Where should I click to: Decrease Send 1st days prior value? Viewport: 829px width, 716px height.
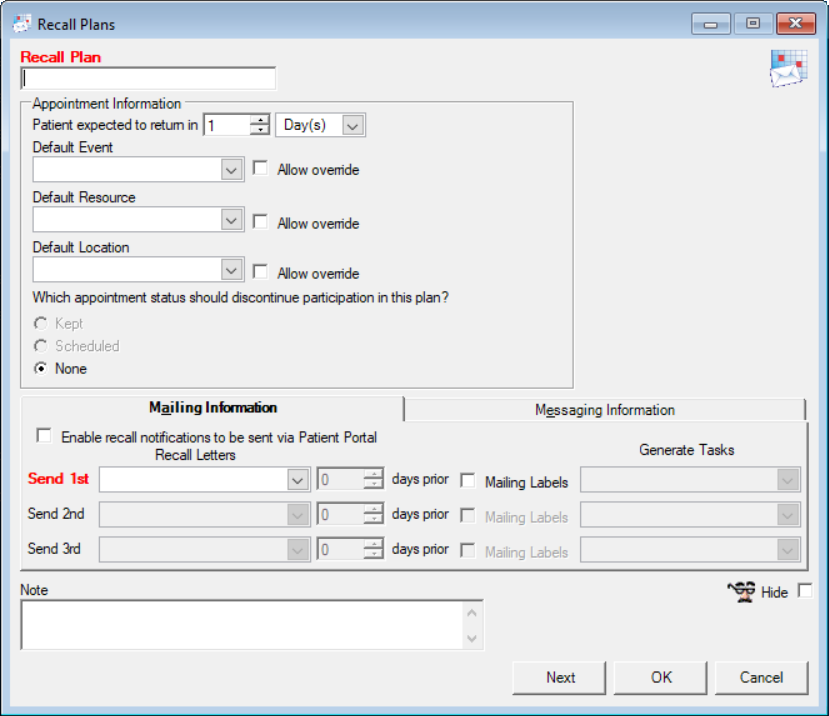[x=373, y=484]
